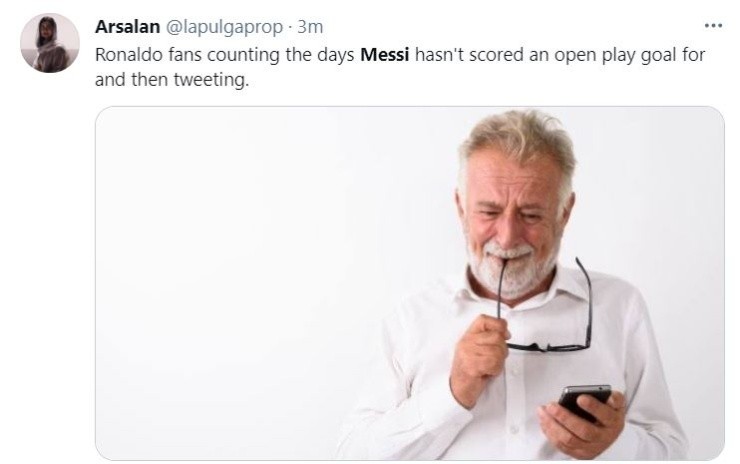Click the smartphone in the man's hand
Viewport: 740px width, 464px height.
585,400
